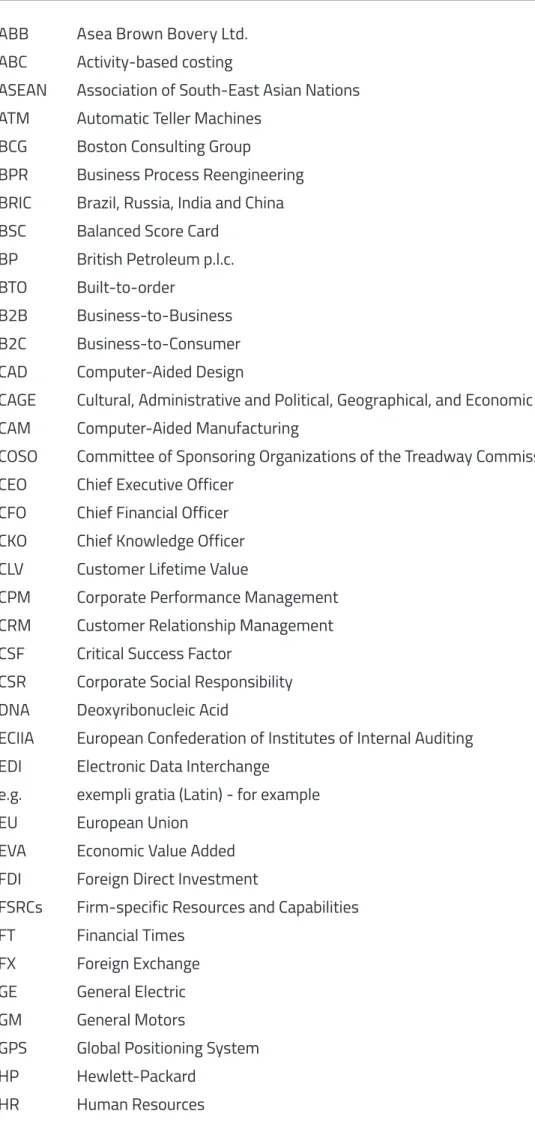Click the ECIIA abbreviation
Viewport: 535px width, 1132px height.
(x=17, y=739)
